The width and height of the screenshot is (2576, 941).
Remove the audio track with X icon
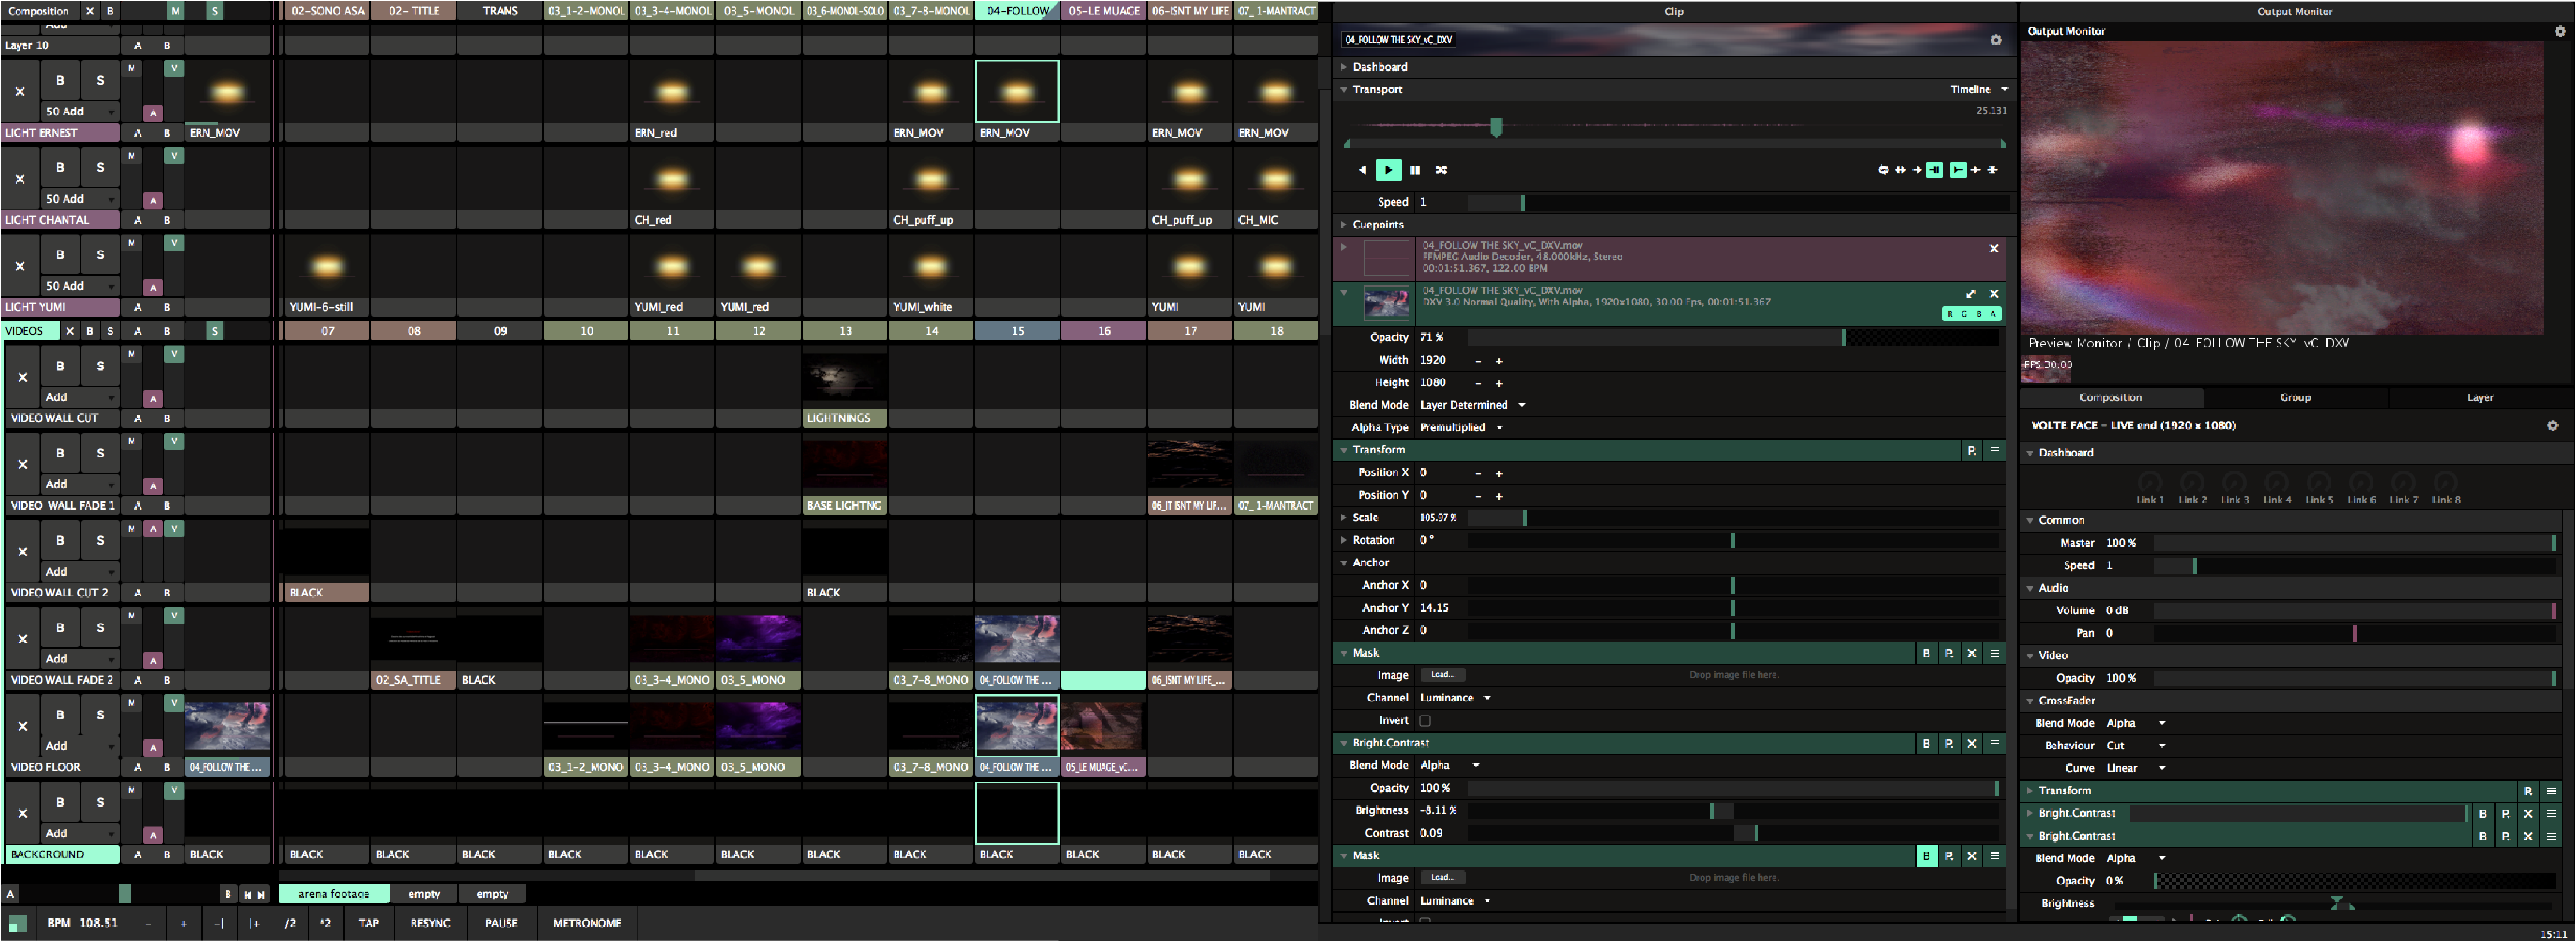(1993, 249)
